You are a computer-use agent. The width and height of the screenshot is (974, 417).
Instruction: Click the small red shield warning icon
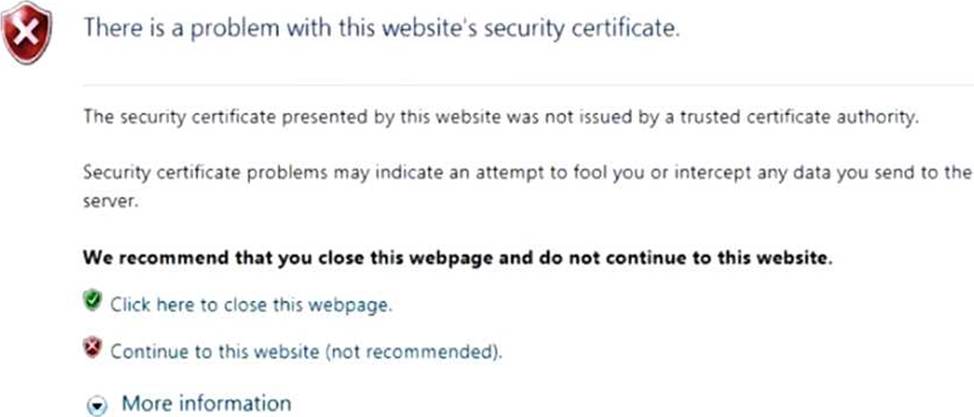(x=92, y=347)
